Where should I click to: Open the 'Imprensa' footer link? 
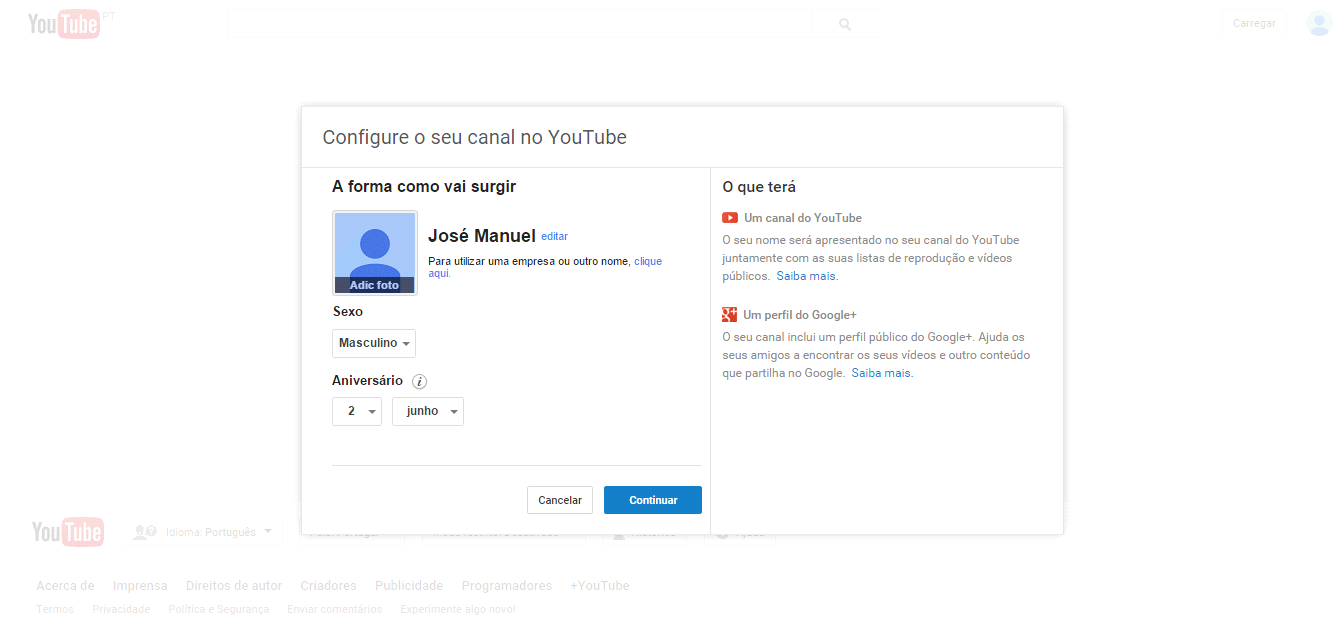coord(140,586)
